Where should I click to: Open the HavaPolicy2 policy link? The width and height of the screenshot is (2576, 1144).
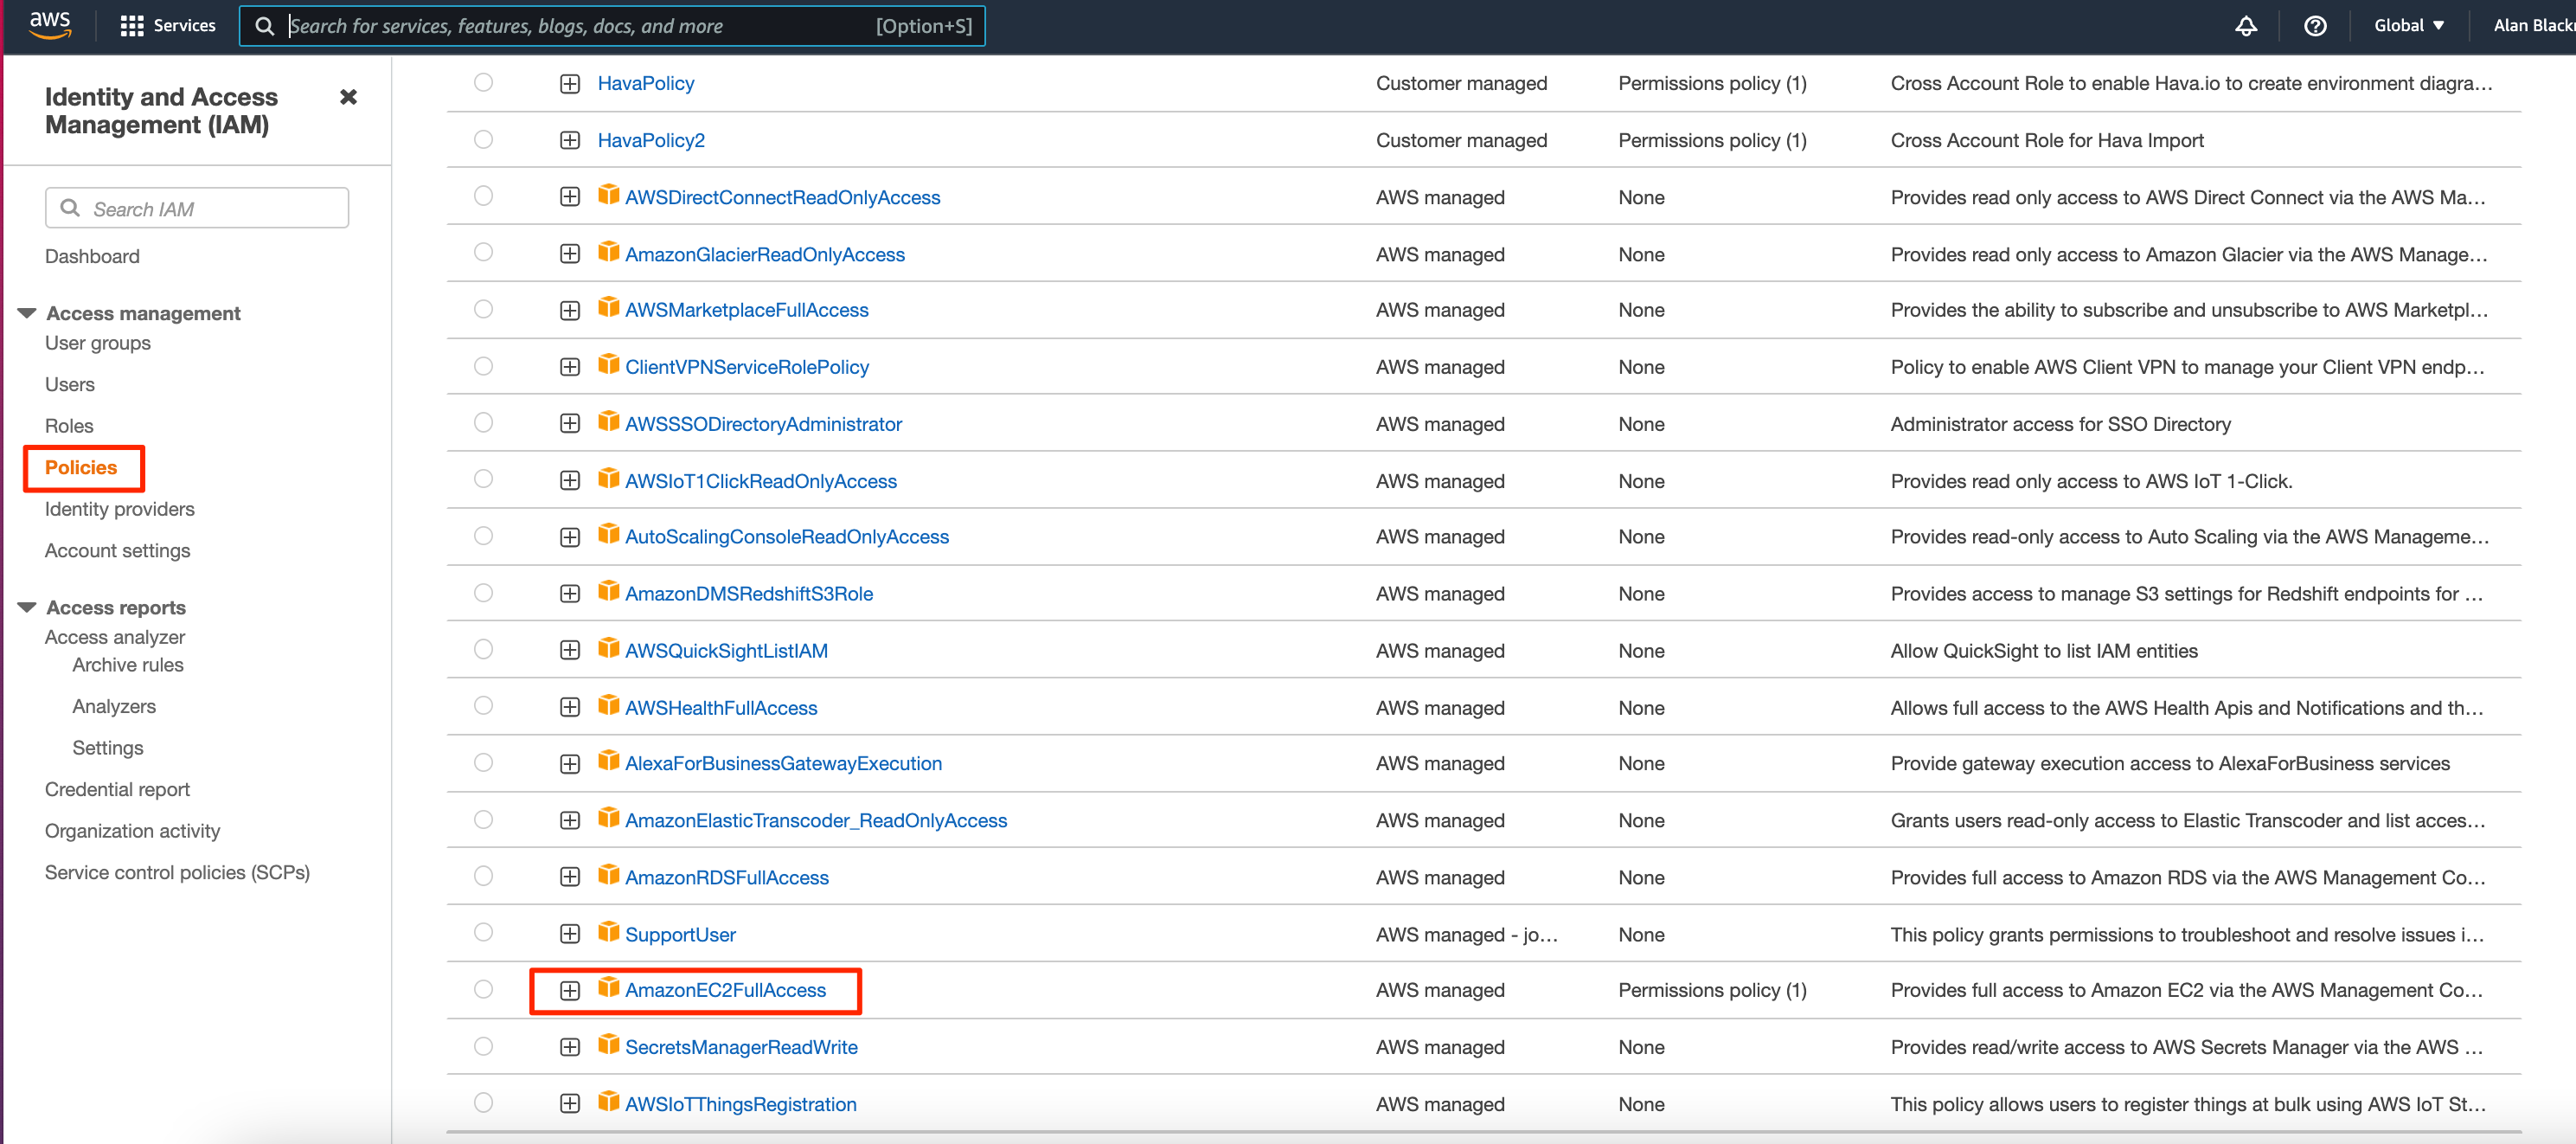point(650,140)
